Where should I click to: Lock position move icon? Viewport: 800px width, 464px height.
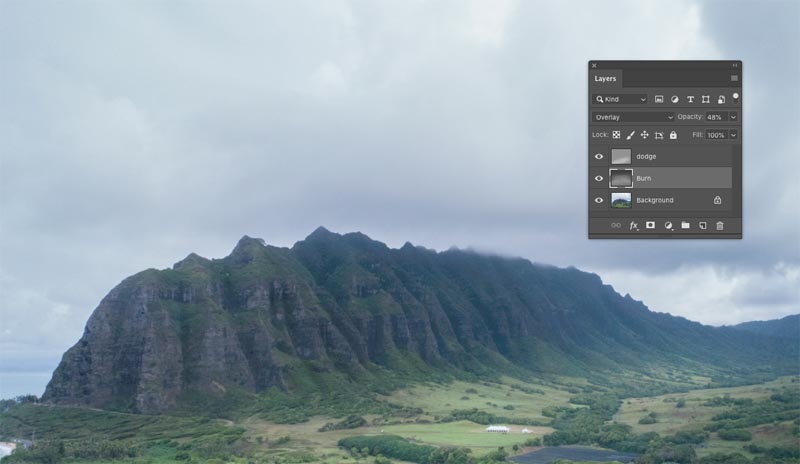point(644,135)
